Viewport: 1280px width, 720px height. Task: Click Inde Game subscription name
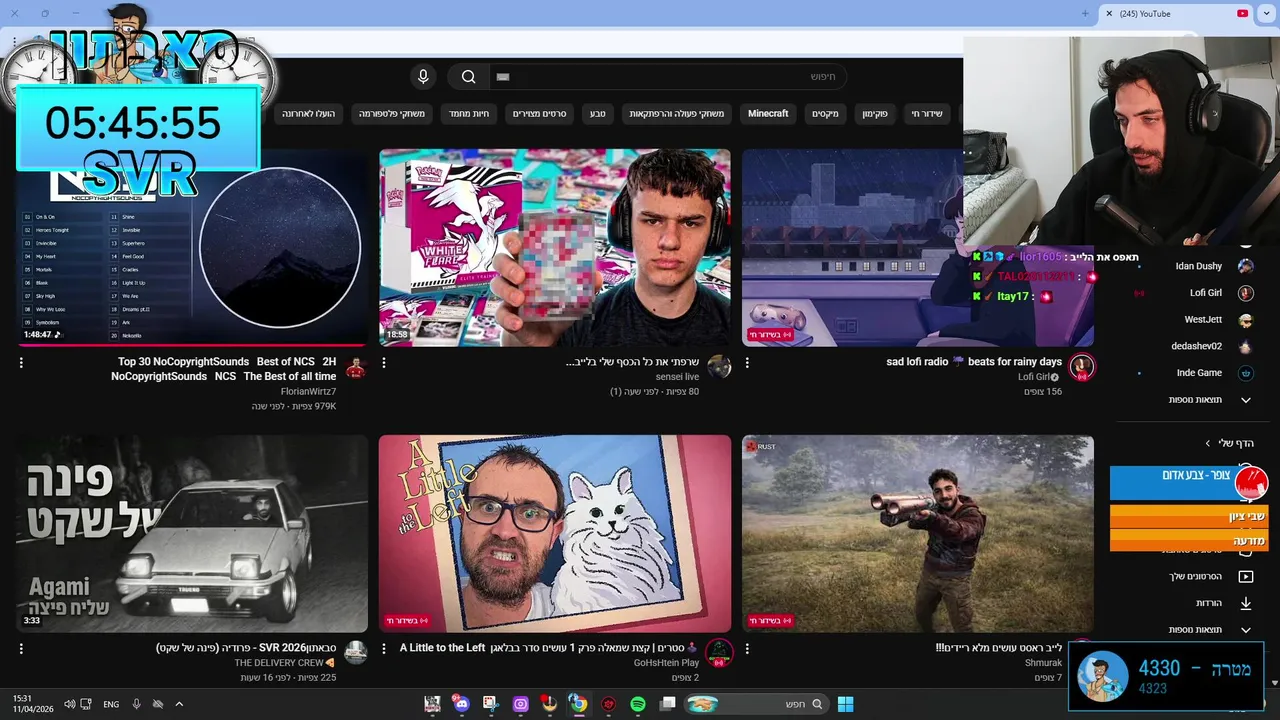click(1199, 373)
